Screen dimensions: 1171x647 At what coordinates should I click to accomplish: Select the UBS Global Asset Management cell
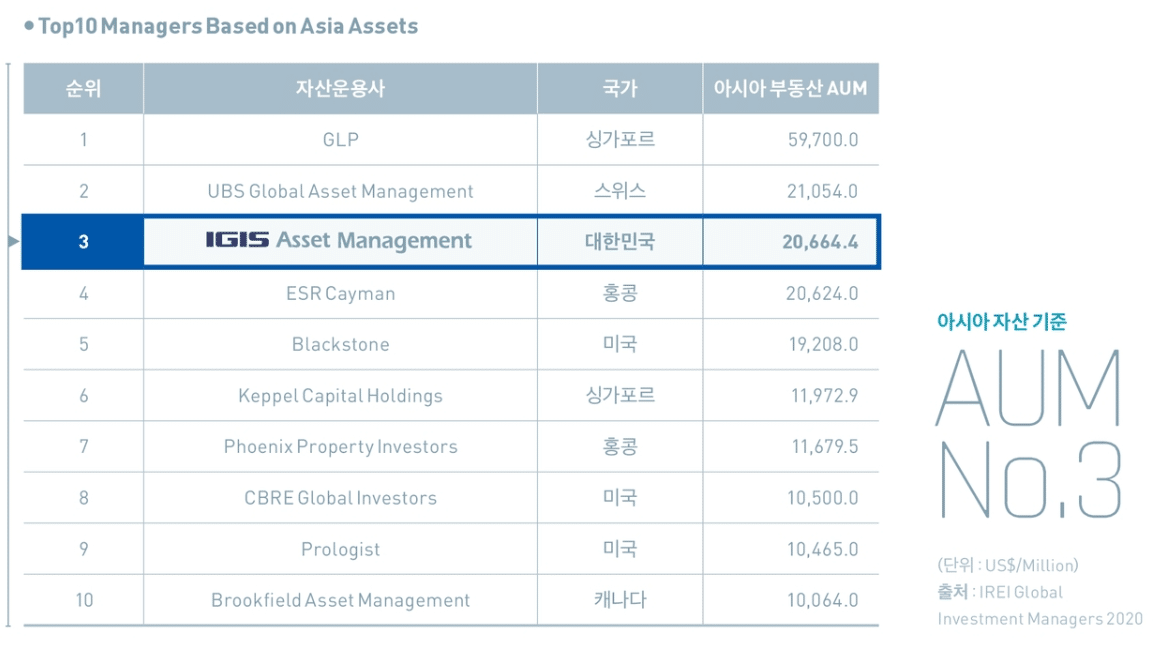pyautogui.click(x=340, y=191)
